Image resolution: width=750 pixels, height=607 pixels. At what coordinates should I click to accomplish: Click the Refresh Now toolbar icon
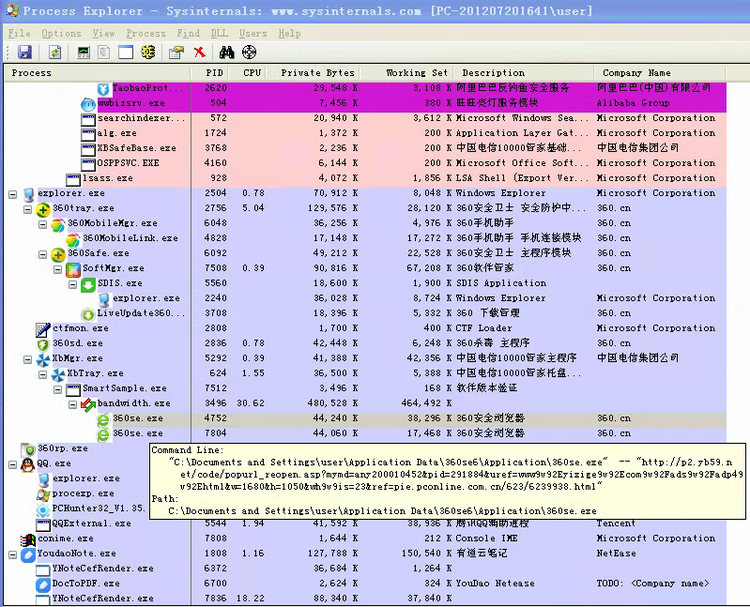click(x=55, y=52)
